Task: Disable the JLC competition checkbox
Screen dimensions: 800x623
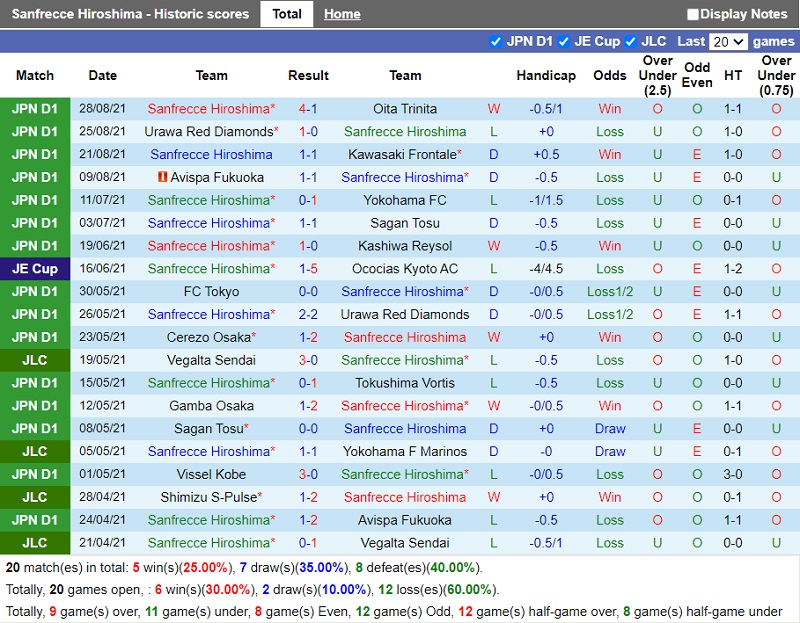Action: (x=630, y=42)
